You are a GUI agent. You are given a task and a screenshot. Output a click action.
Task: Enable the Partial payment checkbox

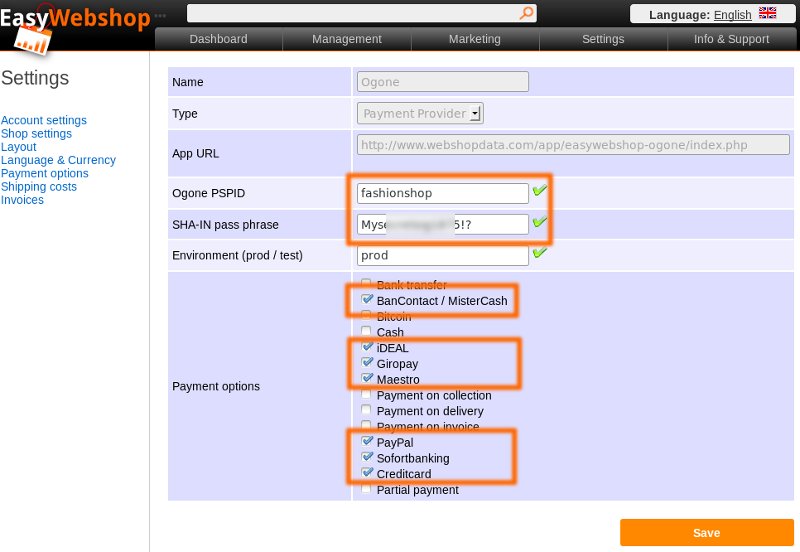tap(366, 489)
